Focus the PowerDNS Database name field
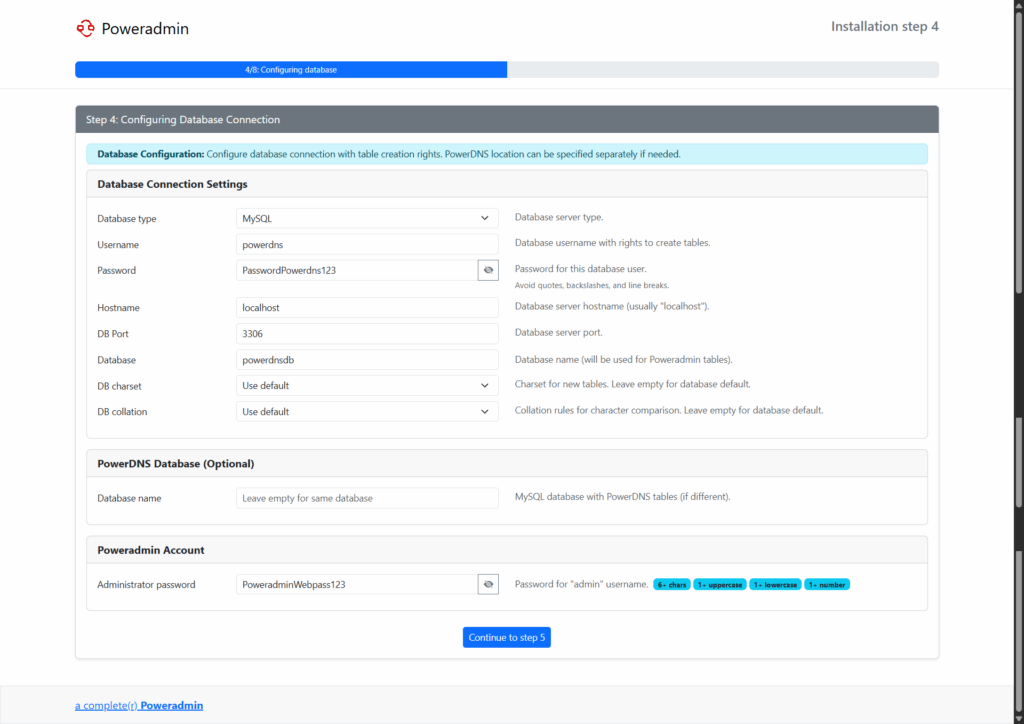Screen dimensions: 1024x724 click(x=367, y=498)
